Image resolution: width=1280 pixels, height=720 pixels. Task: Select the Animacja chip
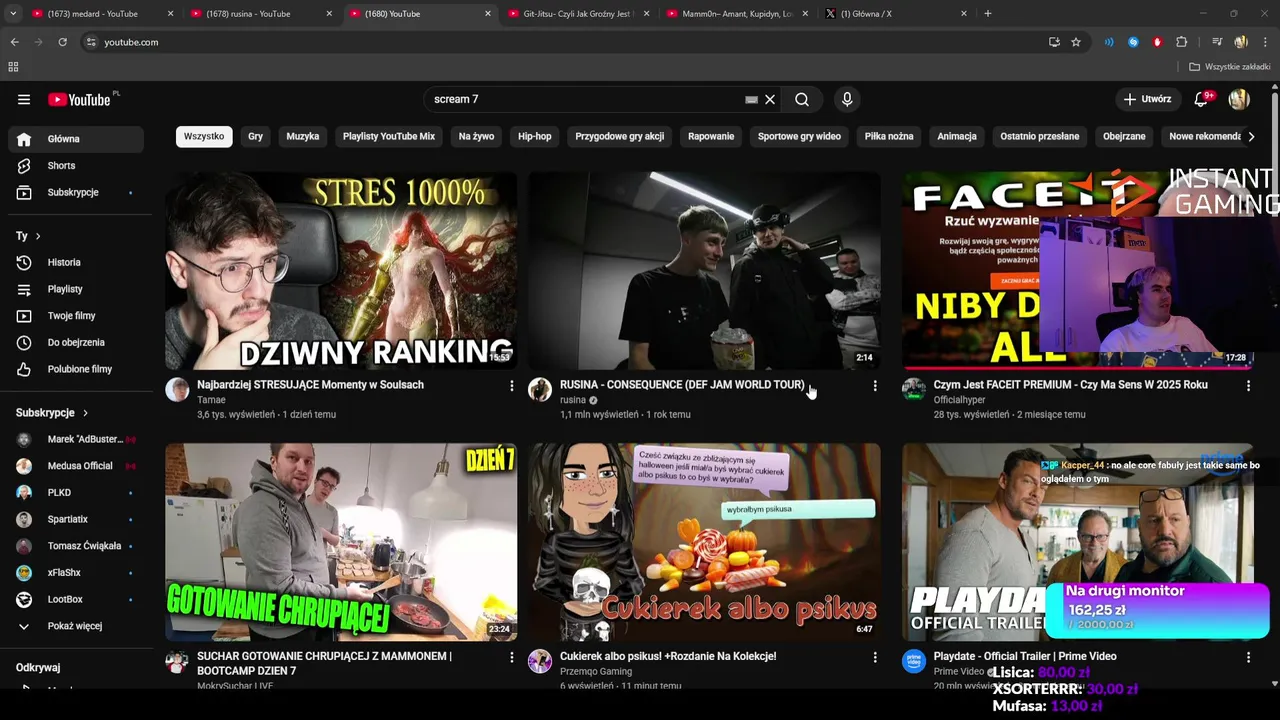[x=957, y=136]
